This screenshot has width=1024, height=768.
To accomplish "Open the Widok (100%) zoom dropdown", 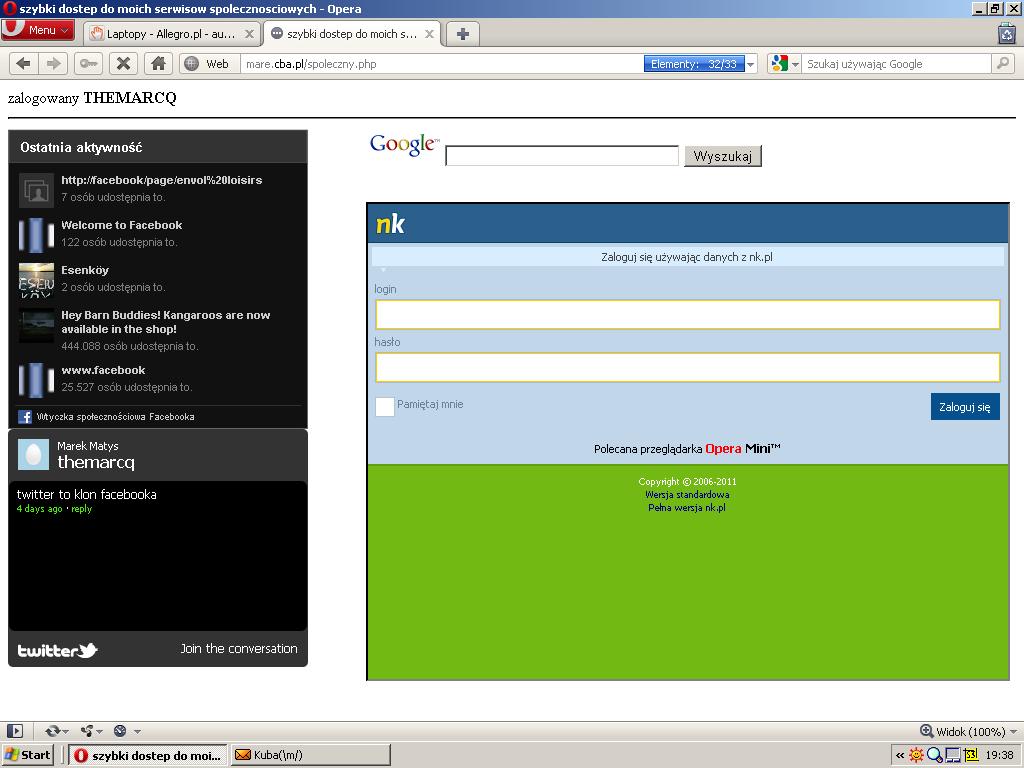I will pyautogui.click(x=968, y=731).
